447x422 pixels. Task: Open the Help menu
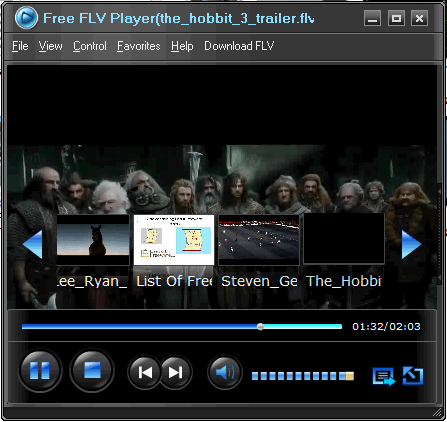click(x=182, y=46)
